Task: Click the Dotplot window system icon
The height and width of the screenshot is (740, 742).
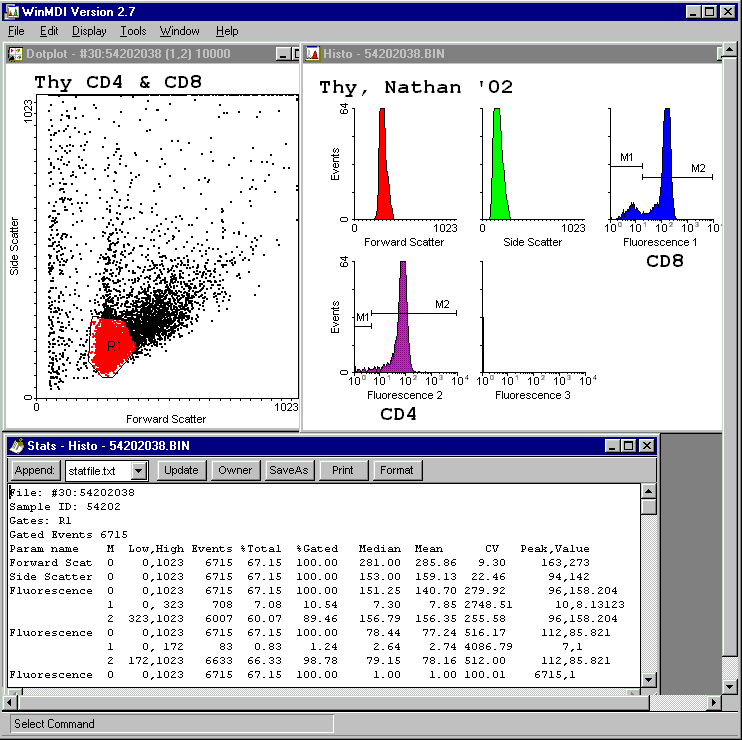Action: tap(15, 53)
